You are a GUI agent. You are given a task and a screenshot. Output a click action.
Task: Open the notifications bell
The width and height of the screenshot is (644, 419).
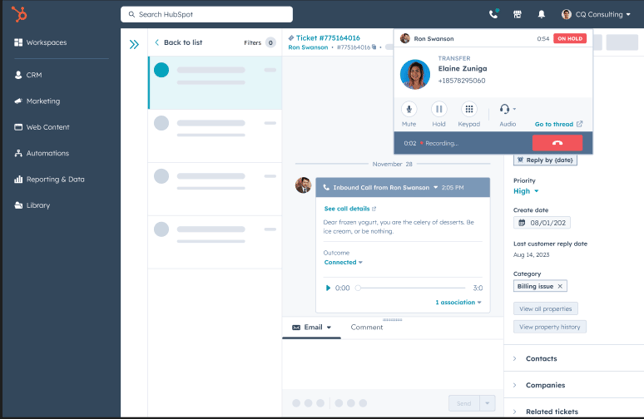(x=541, y=15)
